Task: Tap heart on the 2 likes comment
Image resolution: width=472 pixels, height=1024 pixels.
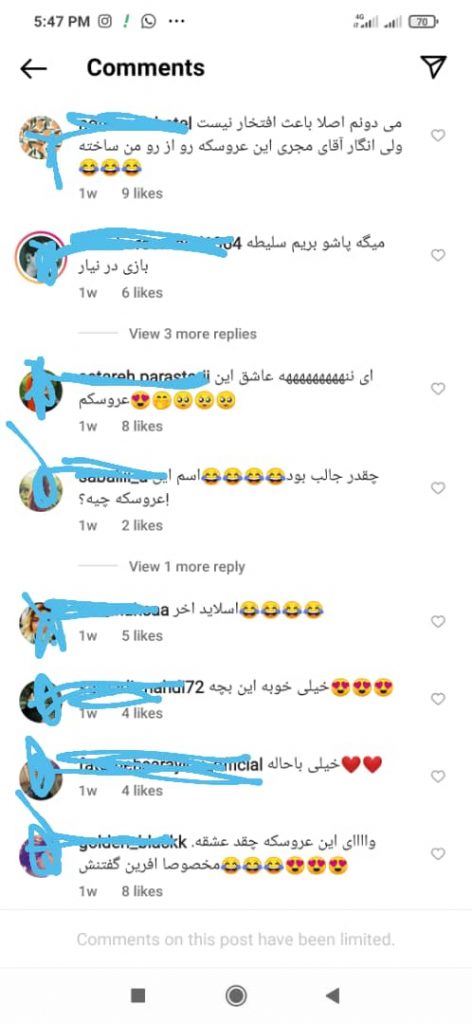Action: (x=438, y=488)
